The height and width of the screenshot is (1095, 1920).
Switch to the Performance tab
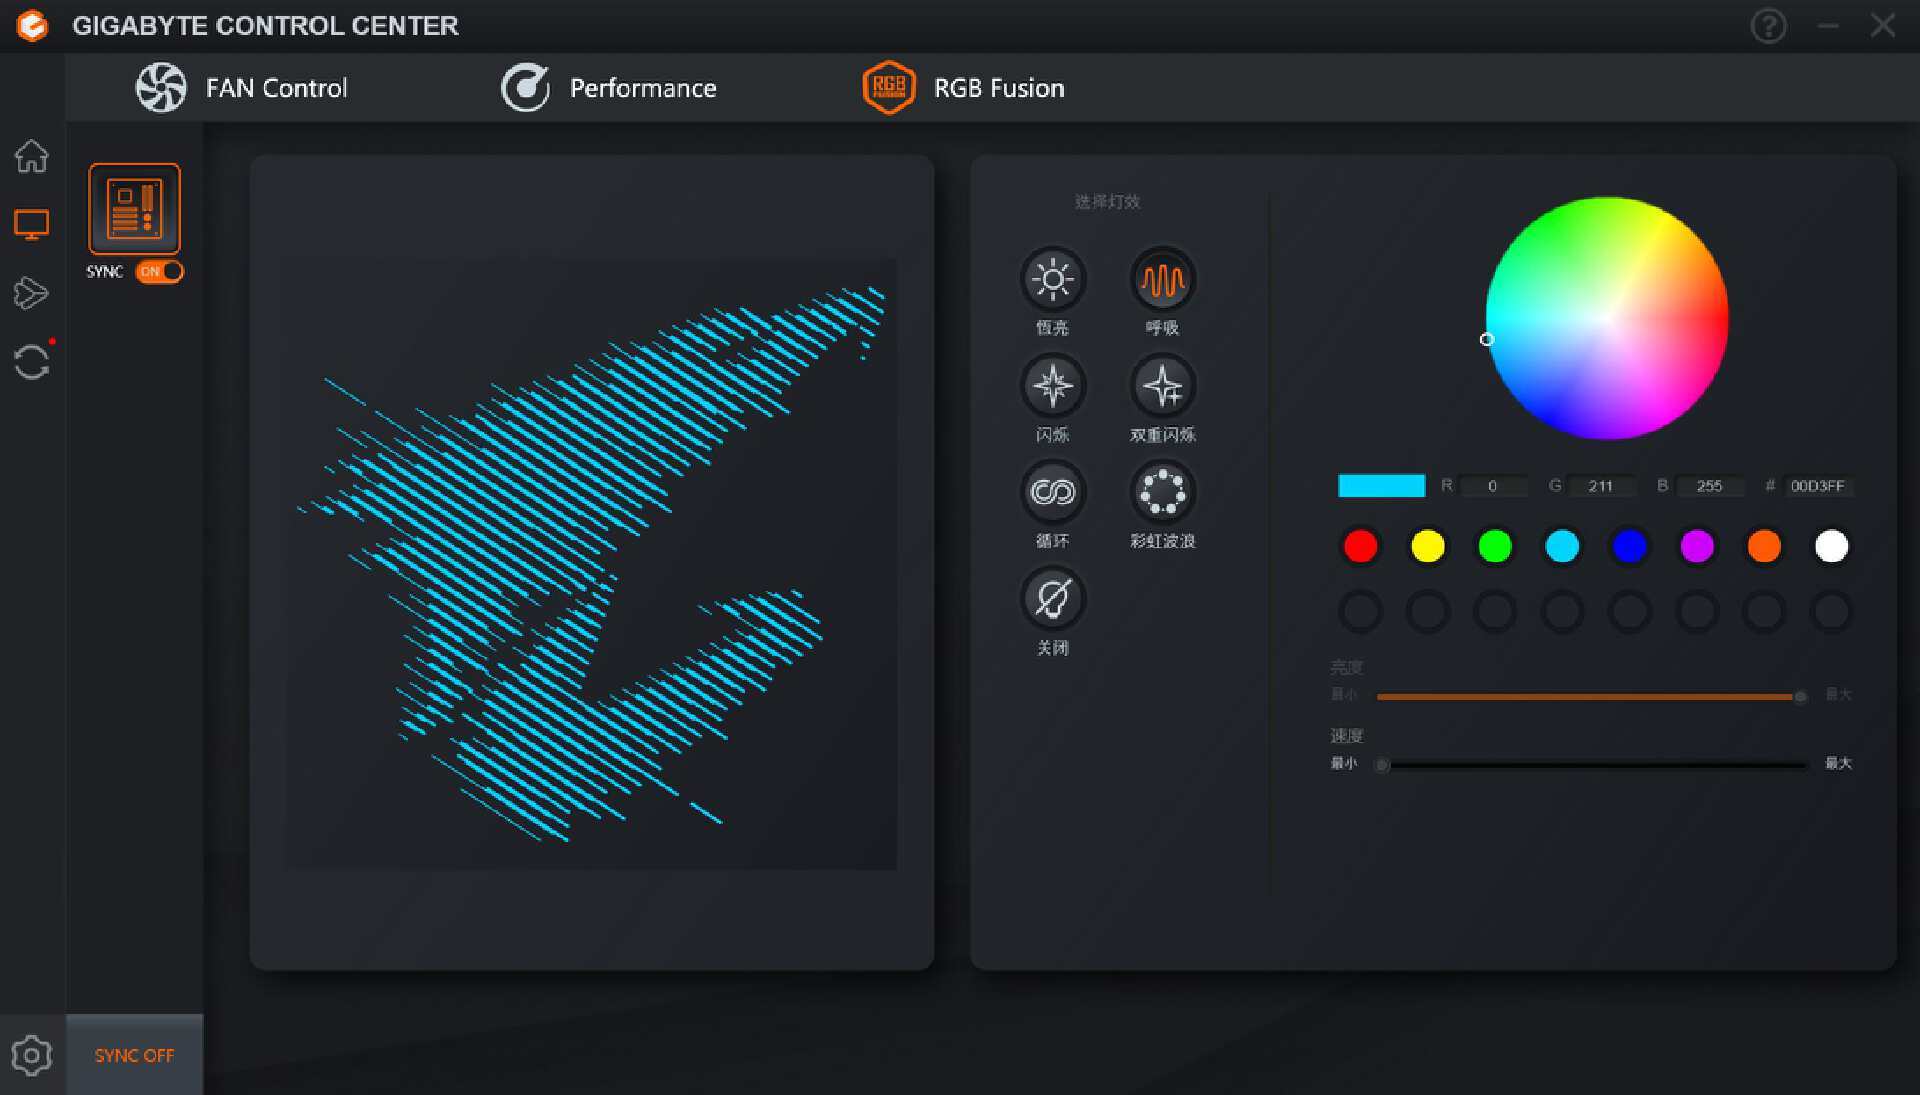click(609, 88)
